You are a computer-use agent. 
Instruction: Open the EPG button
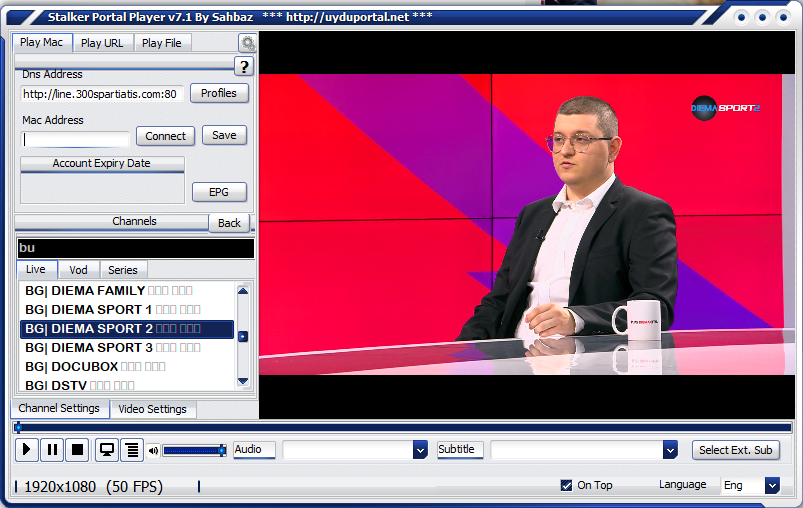(x=219, y=192)
